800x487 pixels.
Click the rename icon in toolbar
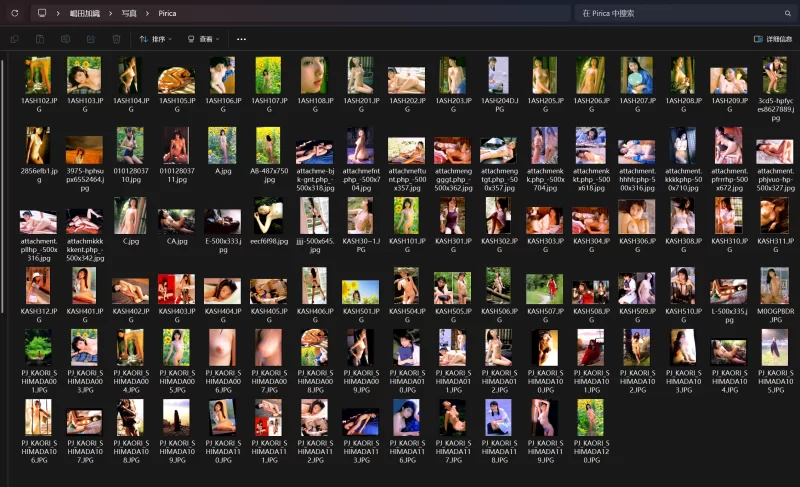[x=65, y=39]
